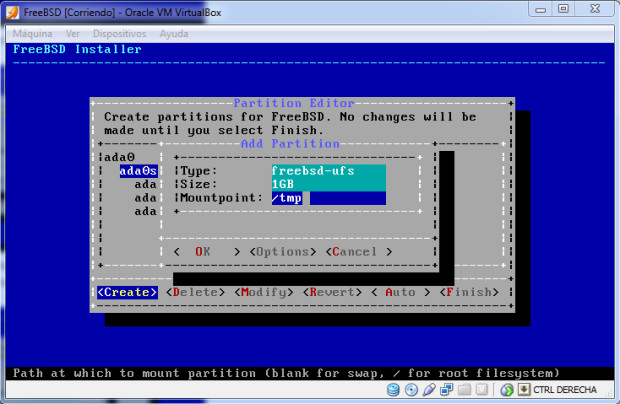620x404 pixels.
Task: Click the Type field showing freebsd-ufs
Action: (x=329, y=171)
